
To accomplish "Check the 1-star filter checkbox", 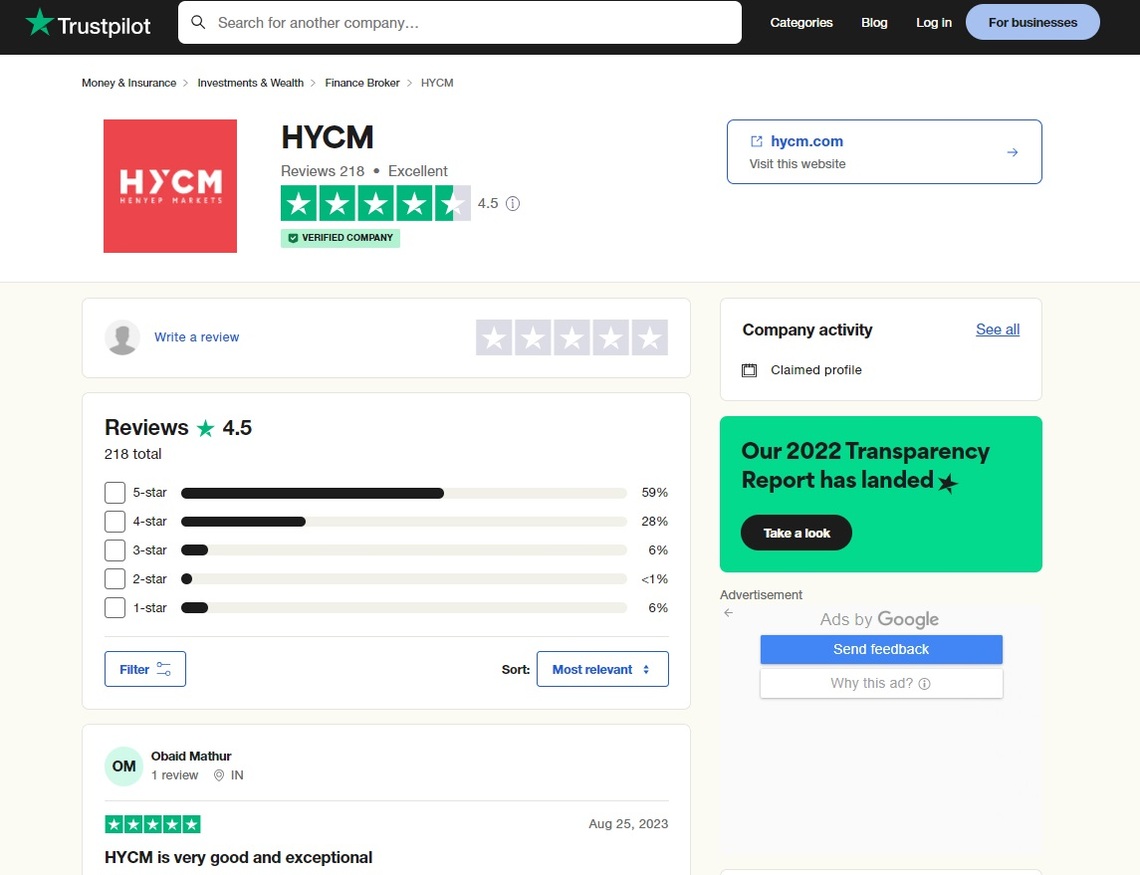I will (x=115, y=608).
